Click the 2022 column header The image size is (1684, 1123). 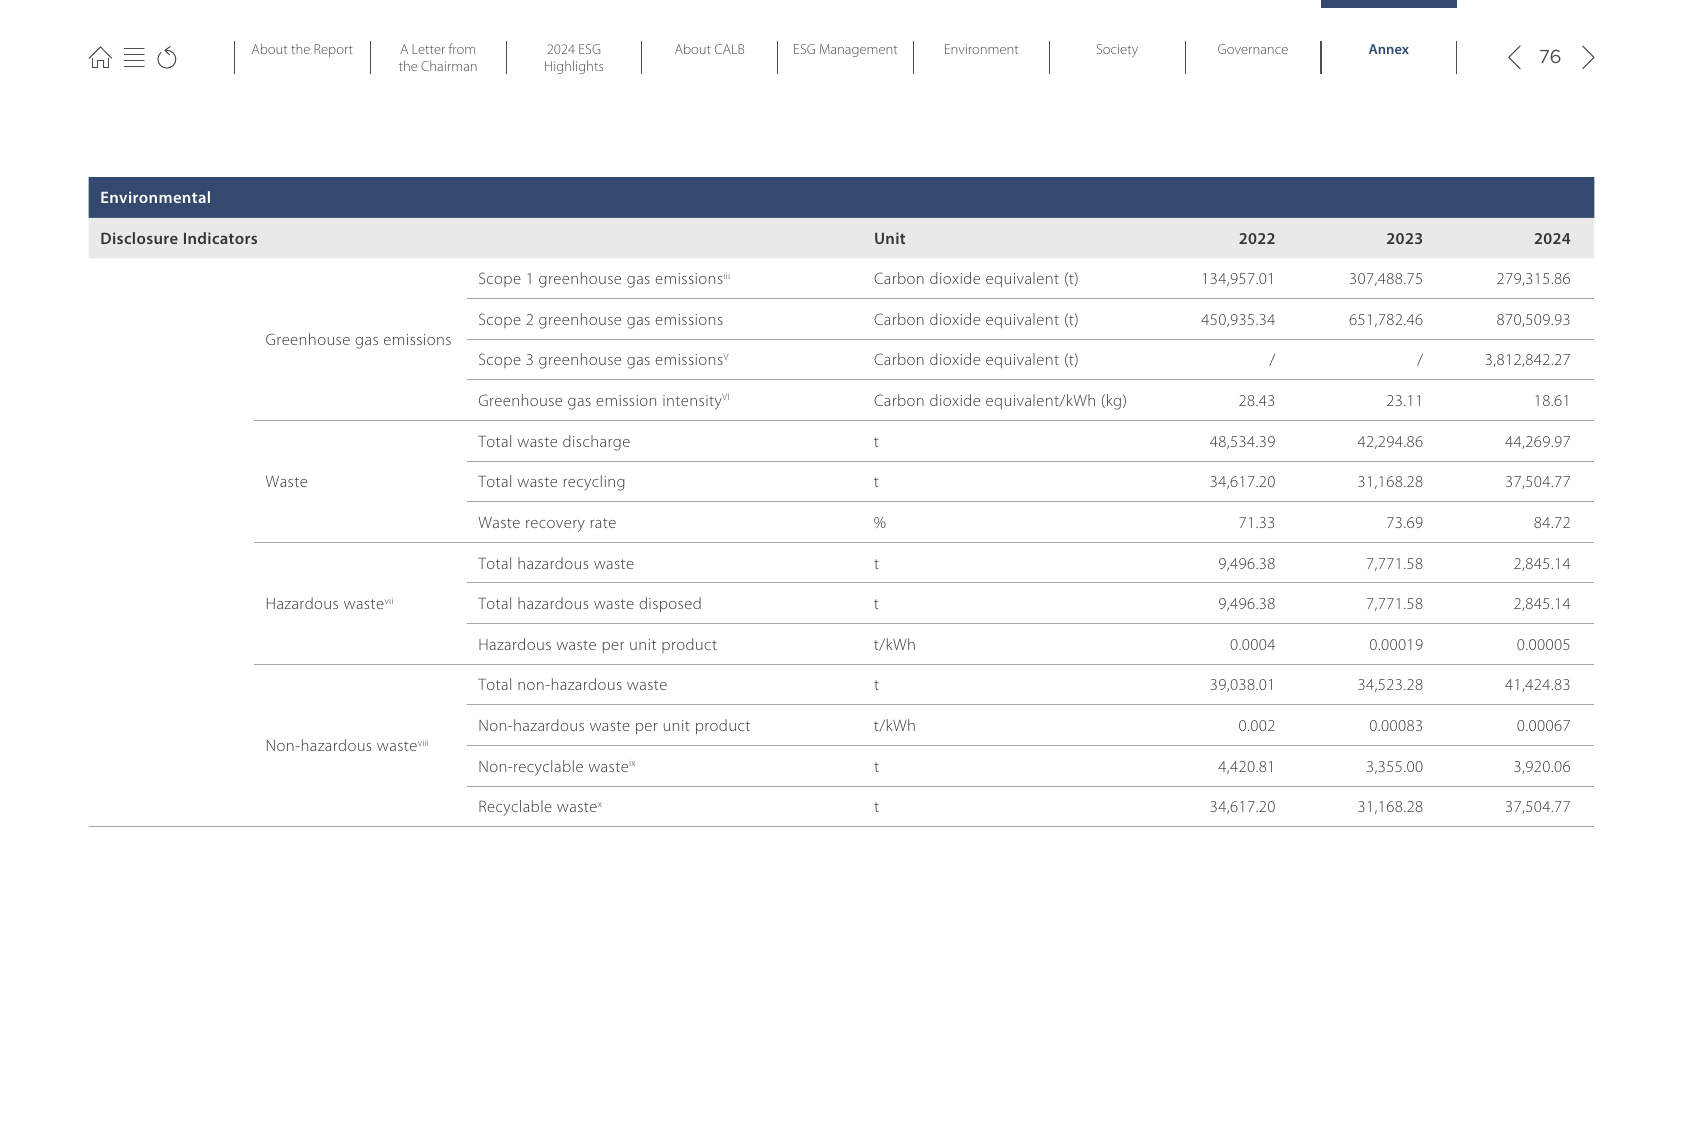pyautogui.click(x=1257, y=239)
